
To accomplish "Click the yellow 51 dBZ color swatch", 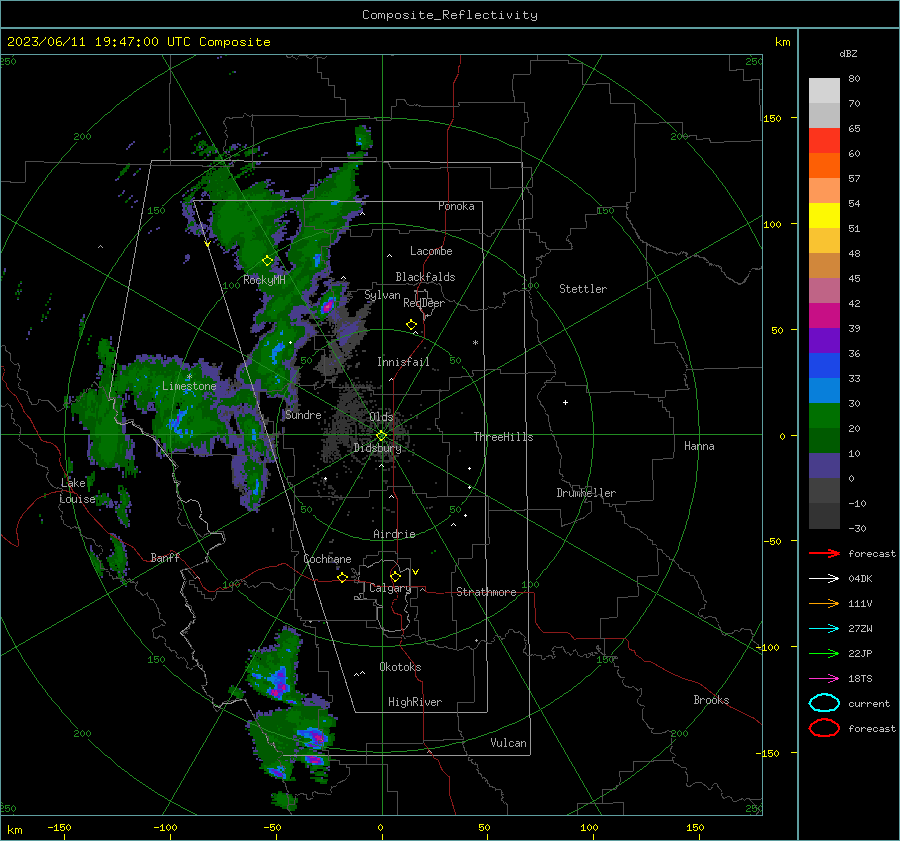I will point(824,216).
